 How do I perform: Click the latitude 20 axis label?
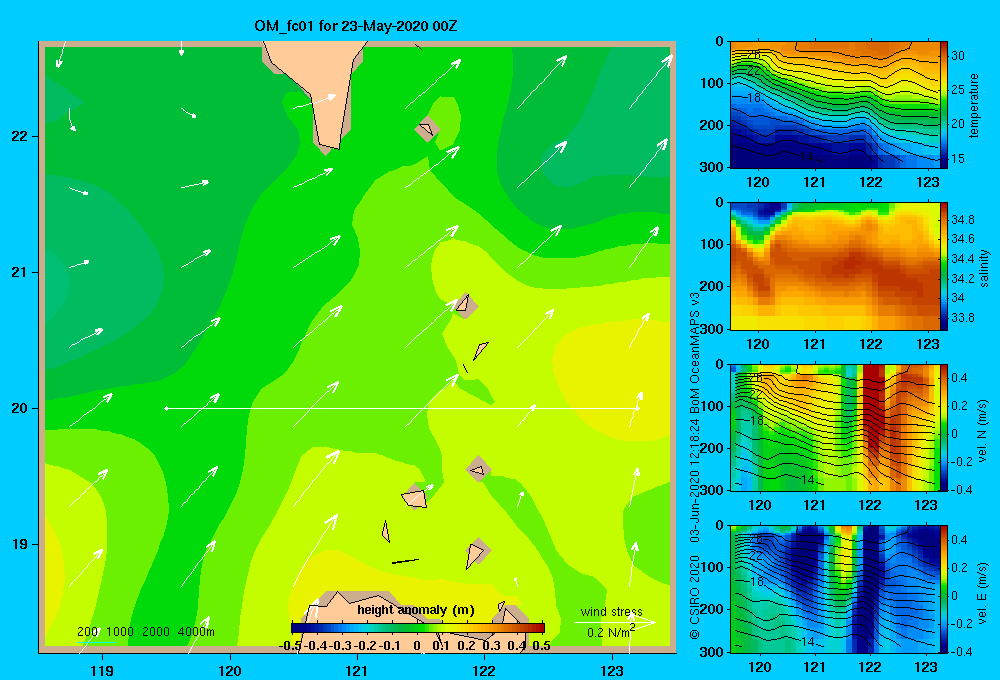(x=19, y=408)
